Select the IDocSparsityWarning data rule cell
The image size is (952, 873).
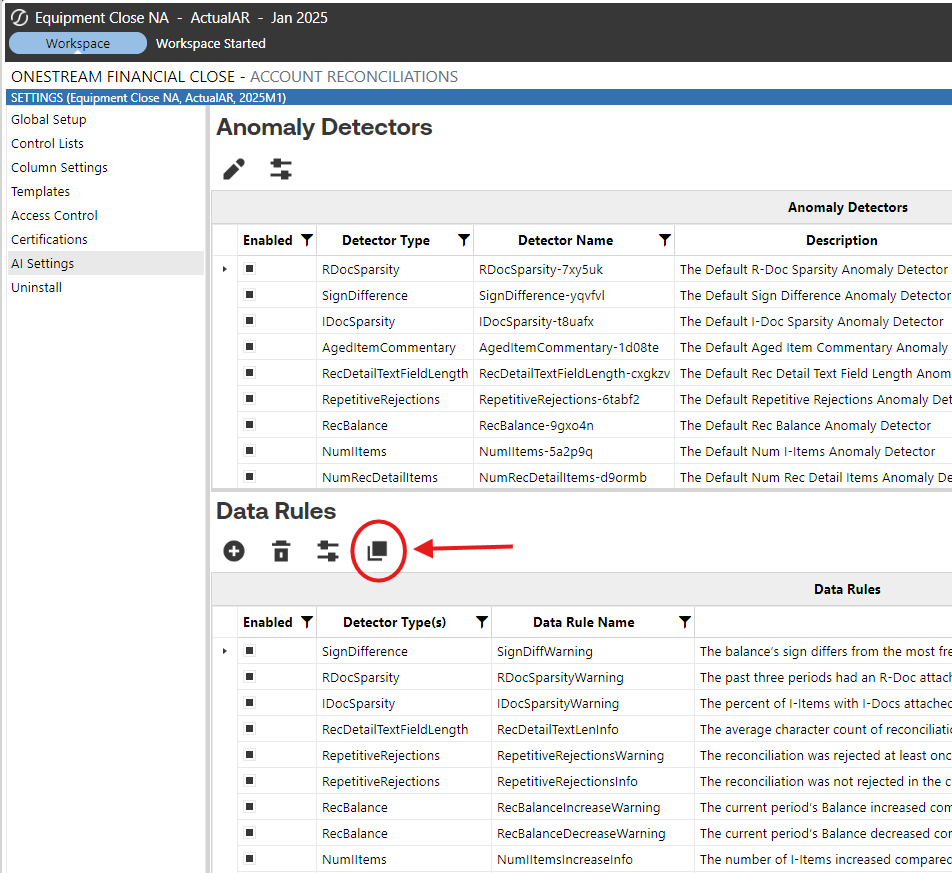click(x=593, y=703)
